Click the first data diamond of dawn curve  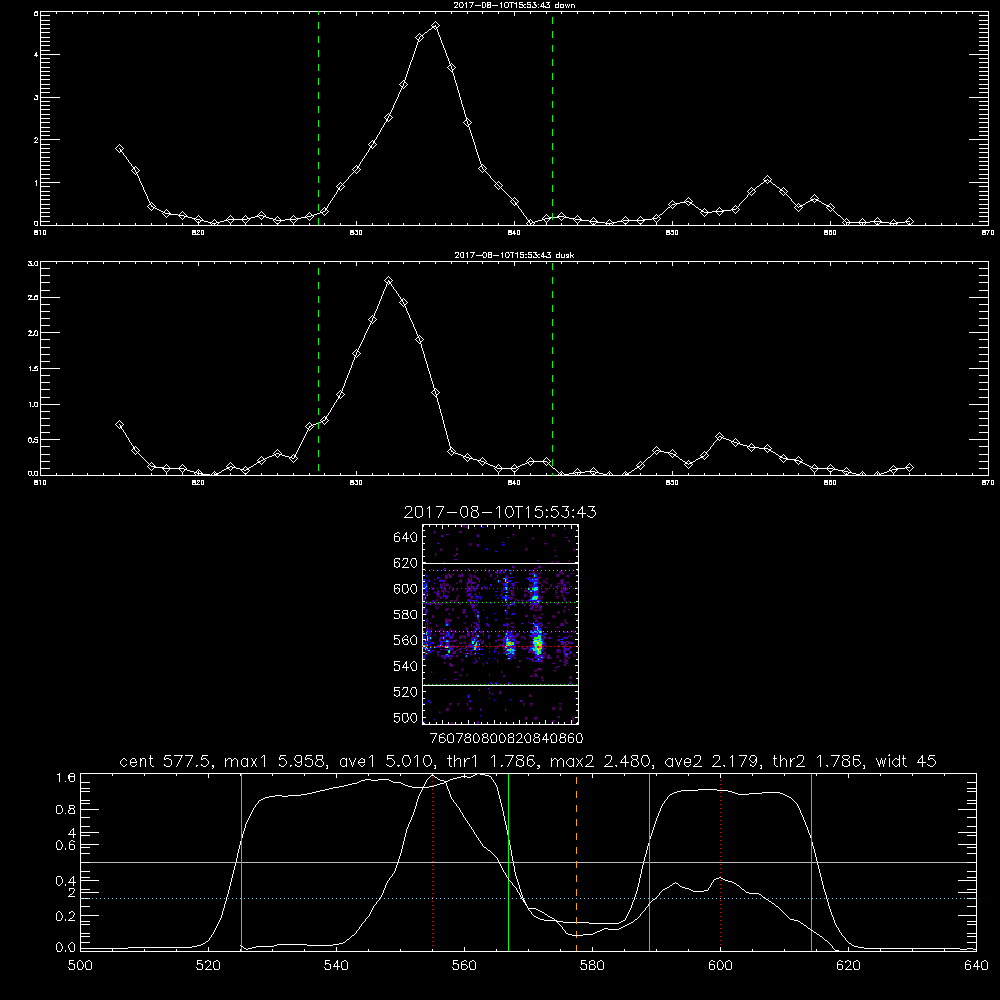pos(119,149)
